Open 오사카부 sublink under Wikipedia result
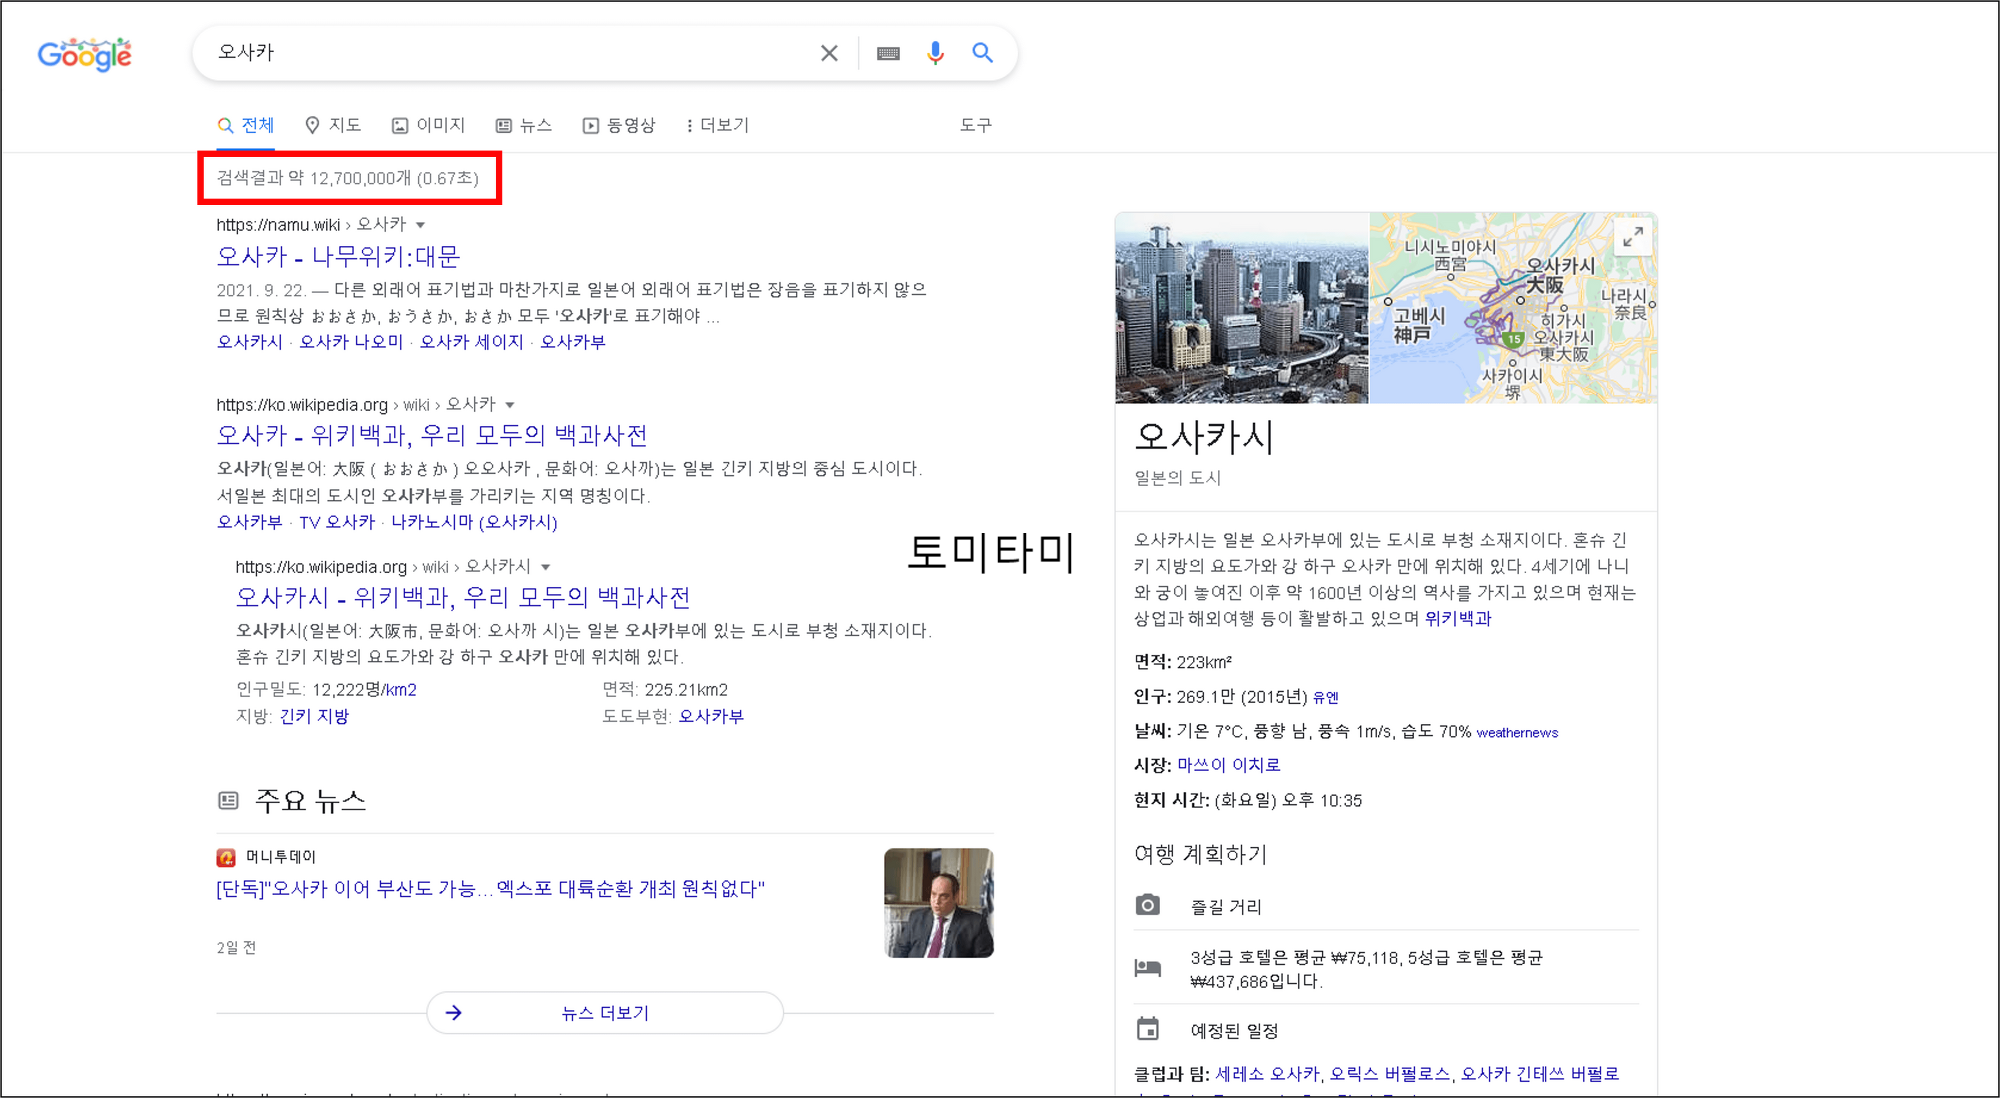The width and height of the screenshot is (2000, 1098). pyautogui.click(x=250, y=522)
